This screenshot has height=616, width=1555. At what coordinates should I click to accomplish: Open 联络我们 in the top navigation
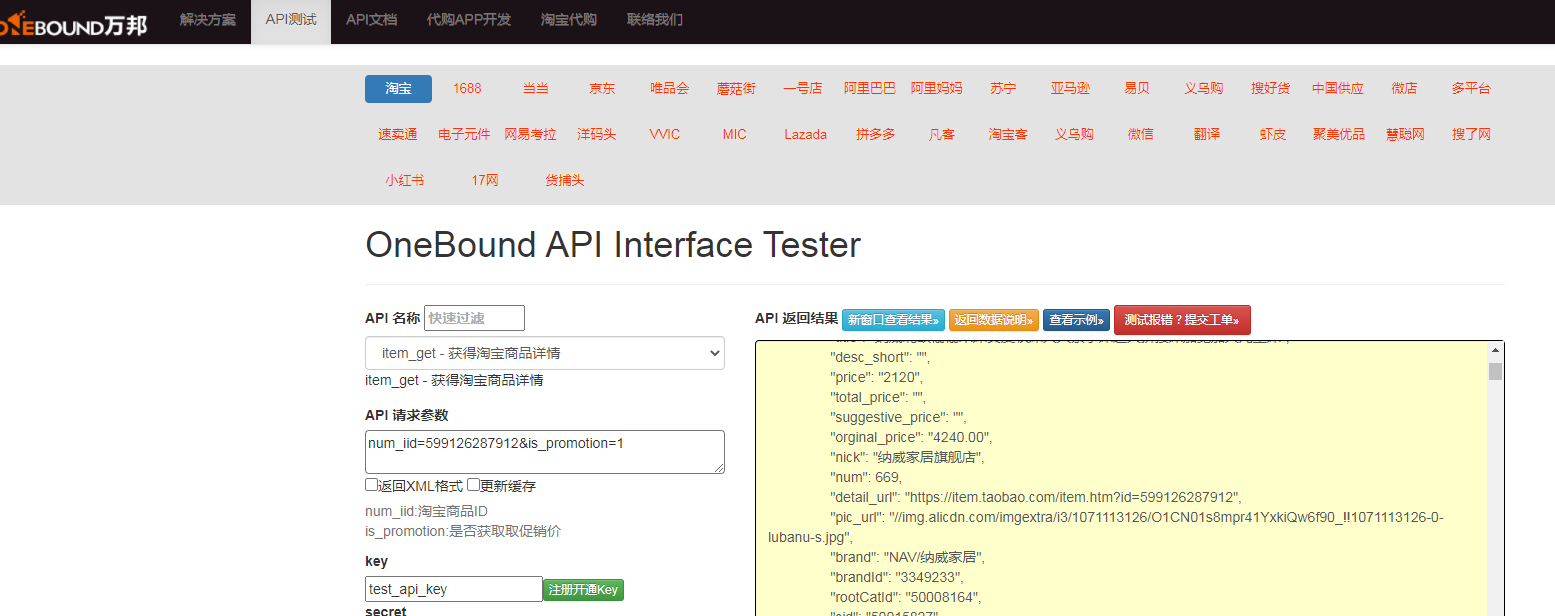coord(655,20)
